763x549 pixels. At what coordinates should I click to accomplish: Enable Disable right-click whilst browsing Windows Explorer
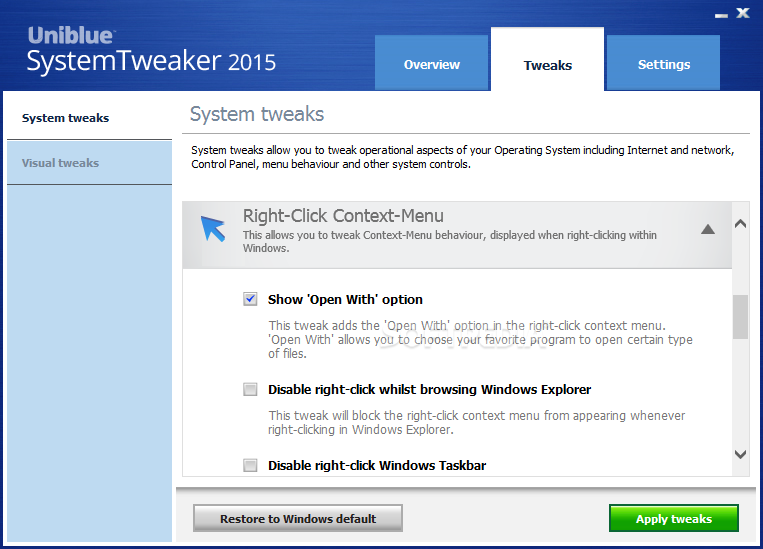point(250,389)
